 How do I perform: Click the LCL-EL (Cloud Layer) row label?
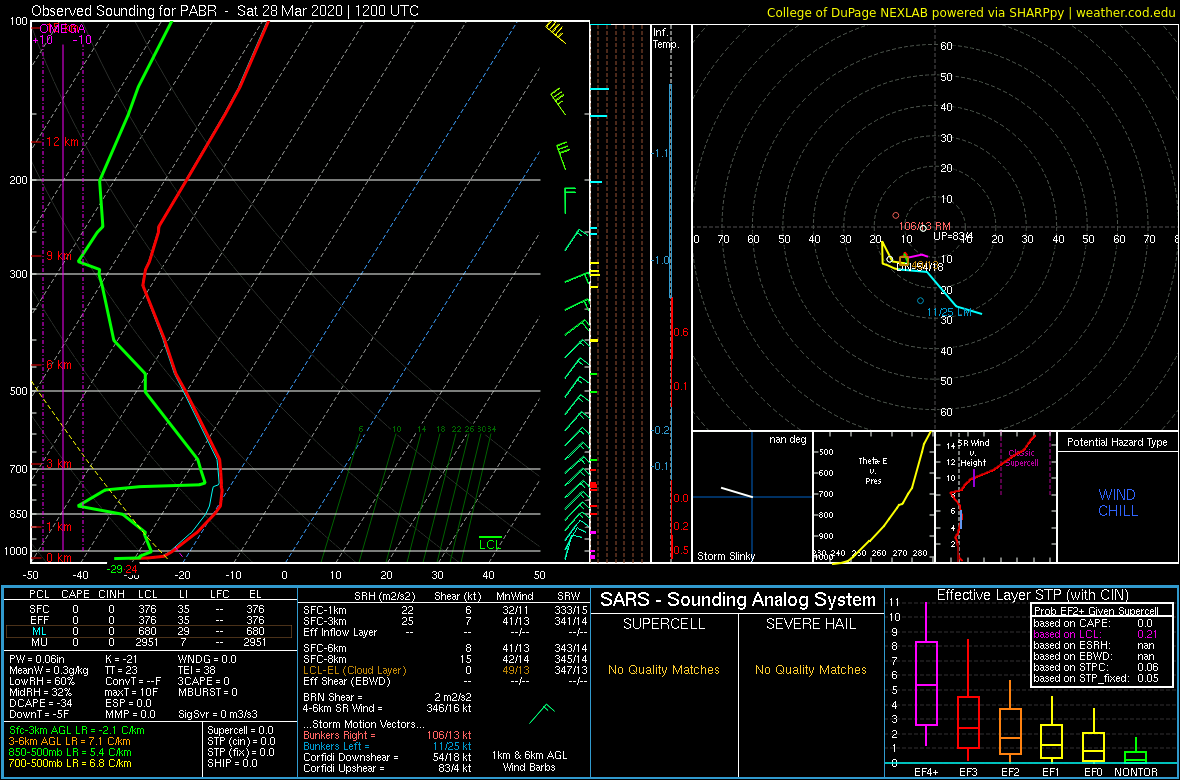pos(355,670)
